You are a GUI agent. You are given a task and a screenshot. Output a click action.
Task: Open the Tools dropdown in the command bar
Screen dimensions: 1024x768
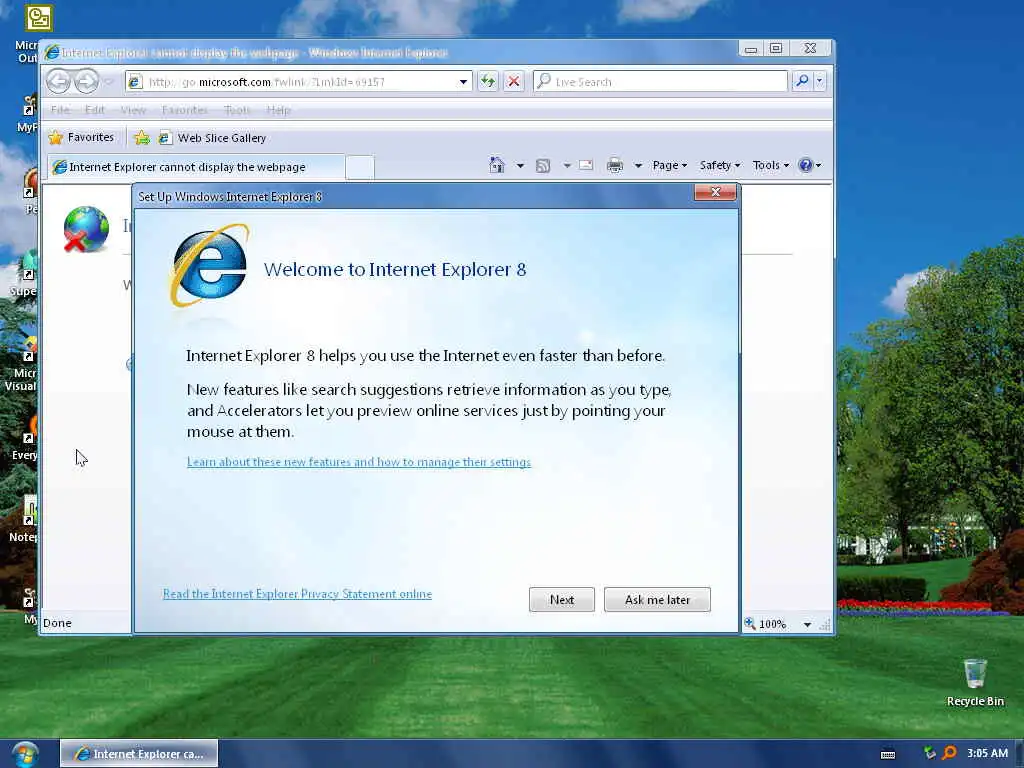[771, 165]
